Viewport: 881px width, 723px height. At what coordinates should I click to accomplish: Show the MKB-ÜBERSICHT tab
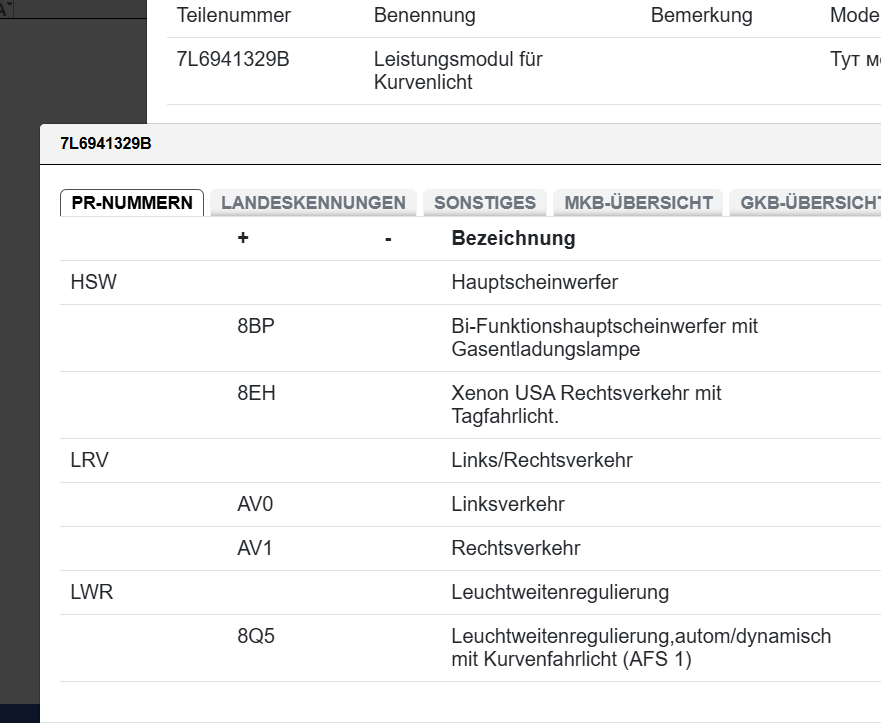tap(638, 203)
